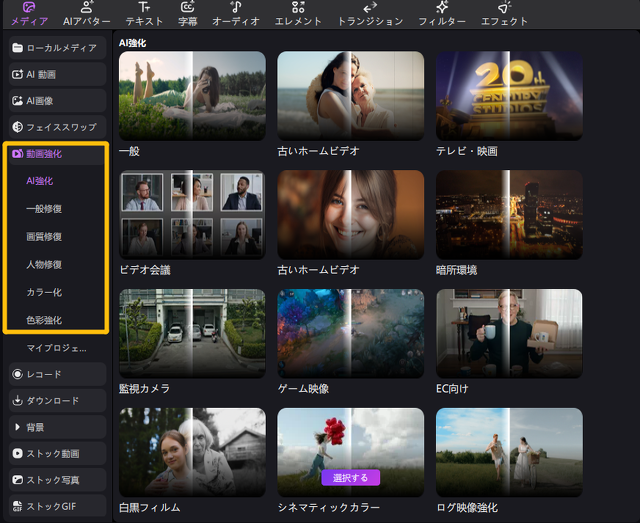
Task: Select 人物修復 submenu item
Action: point(44,265)
